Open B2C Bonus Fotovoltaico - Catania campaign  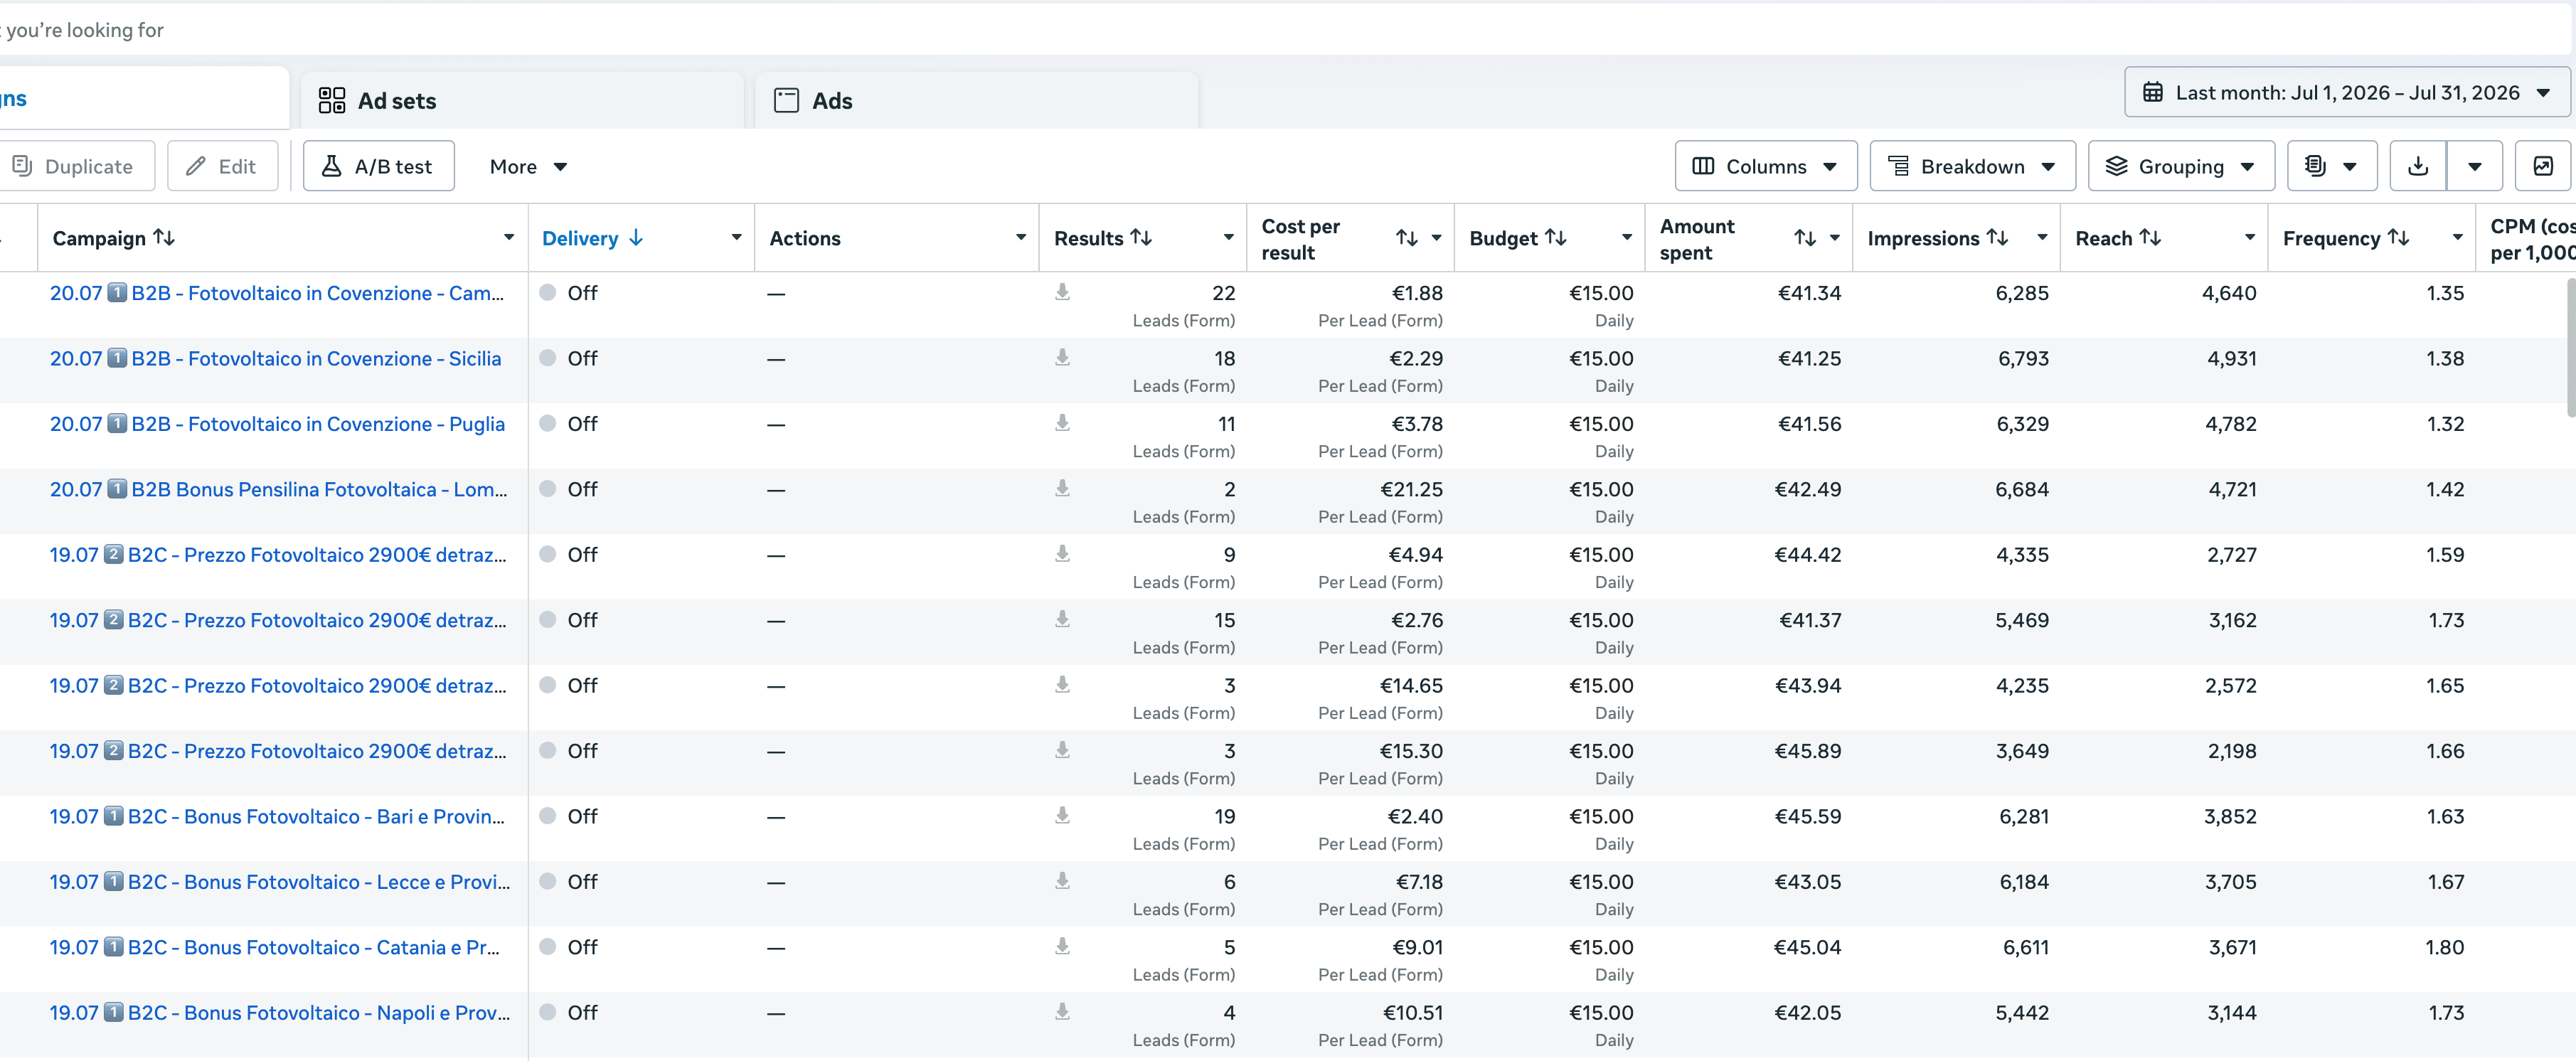275,947
